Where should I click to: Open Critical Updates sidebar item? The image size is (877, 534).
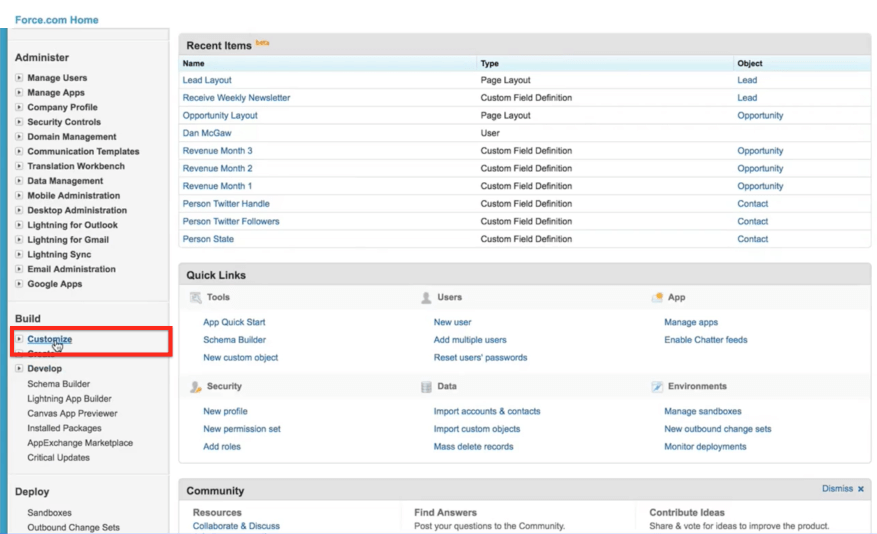click(58, 457)
